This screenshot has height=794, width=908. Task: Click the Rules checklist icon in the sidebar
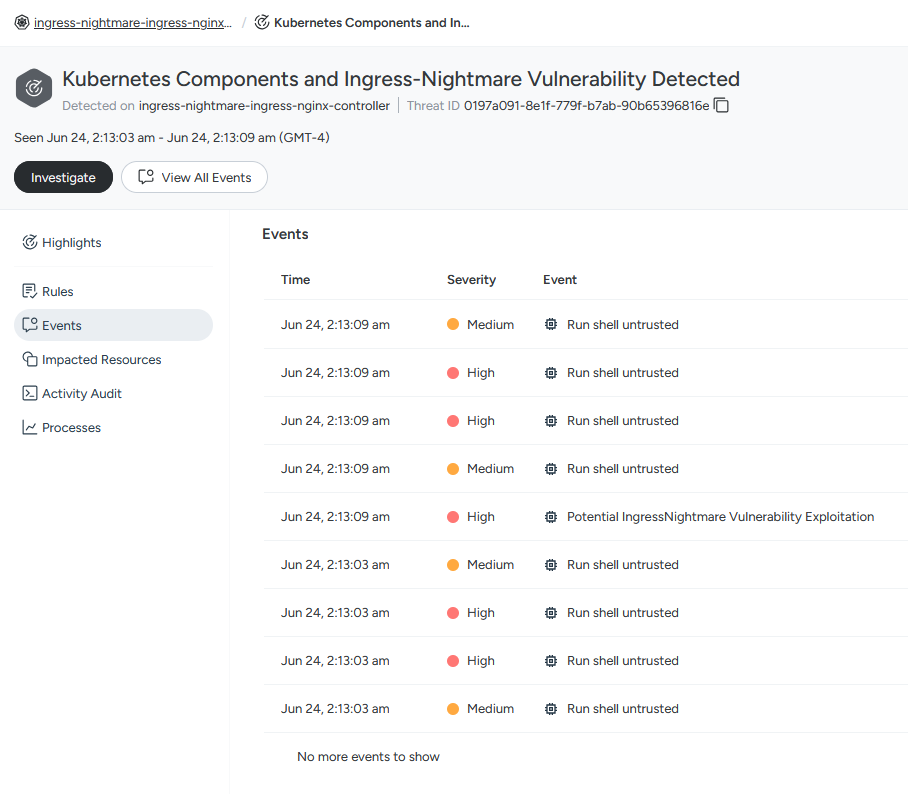(30, 291)
